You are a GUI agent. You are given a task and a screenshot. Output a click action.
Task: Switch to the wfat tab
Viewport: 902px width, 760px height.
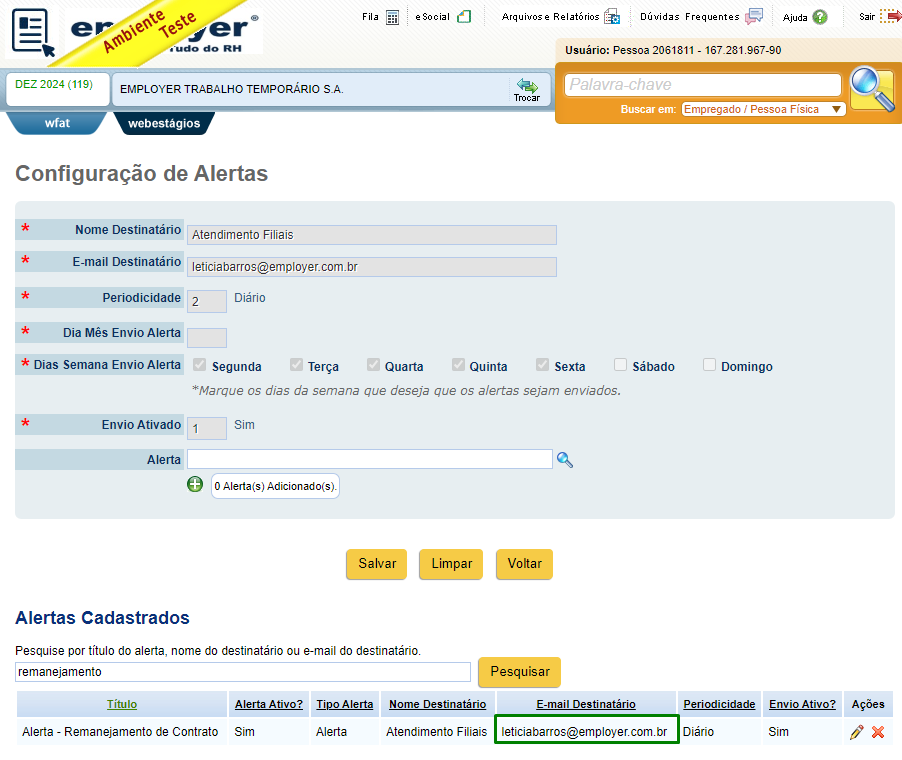coord(57,123)
